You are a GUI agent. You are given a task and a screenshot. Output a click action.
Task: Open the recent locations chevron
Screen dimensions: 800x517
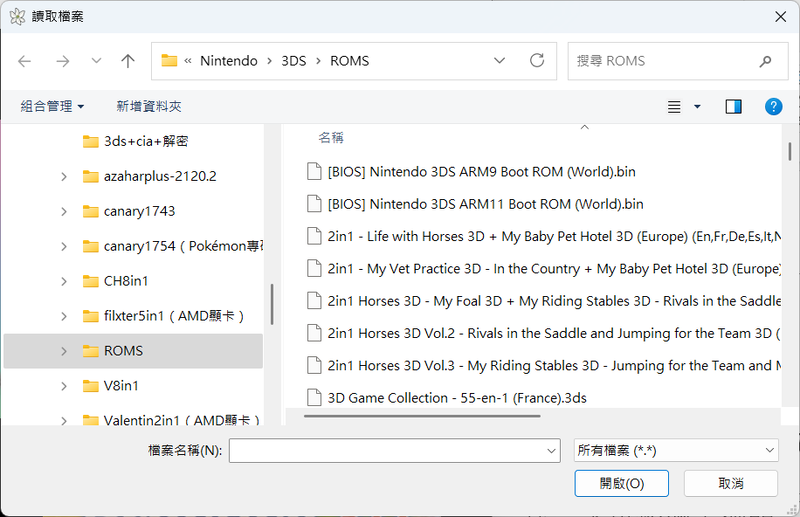[x=96, y=61]
